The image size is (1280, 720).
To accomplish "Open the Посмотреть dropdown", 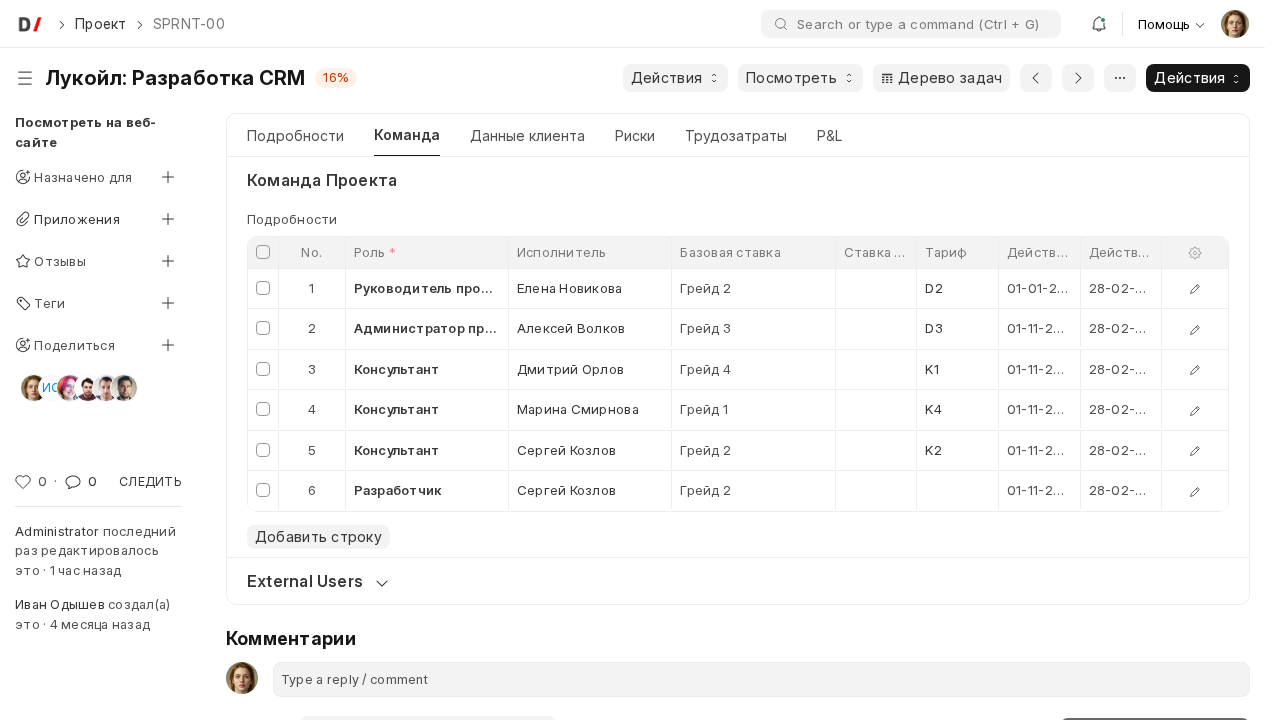I will point(800,78).
